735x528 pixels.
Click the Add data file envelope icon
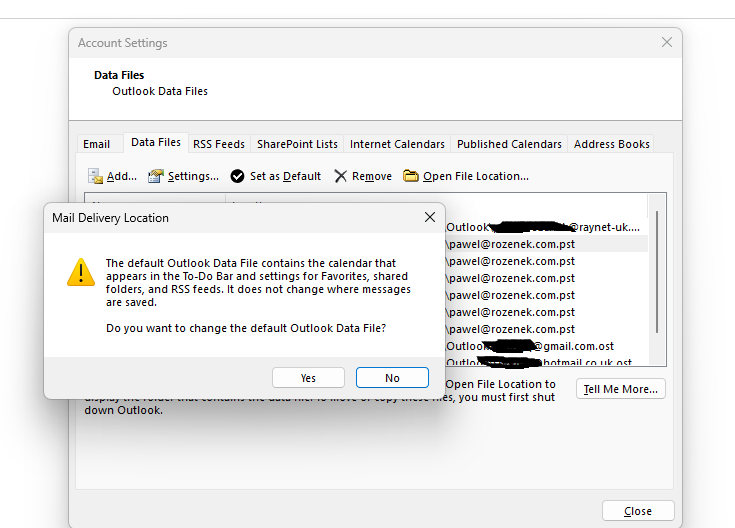(x=95, y=176)
